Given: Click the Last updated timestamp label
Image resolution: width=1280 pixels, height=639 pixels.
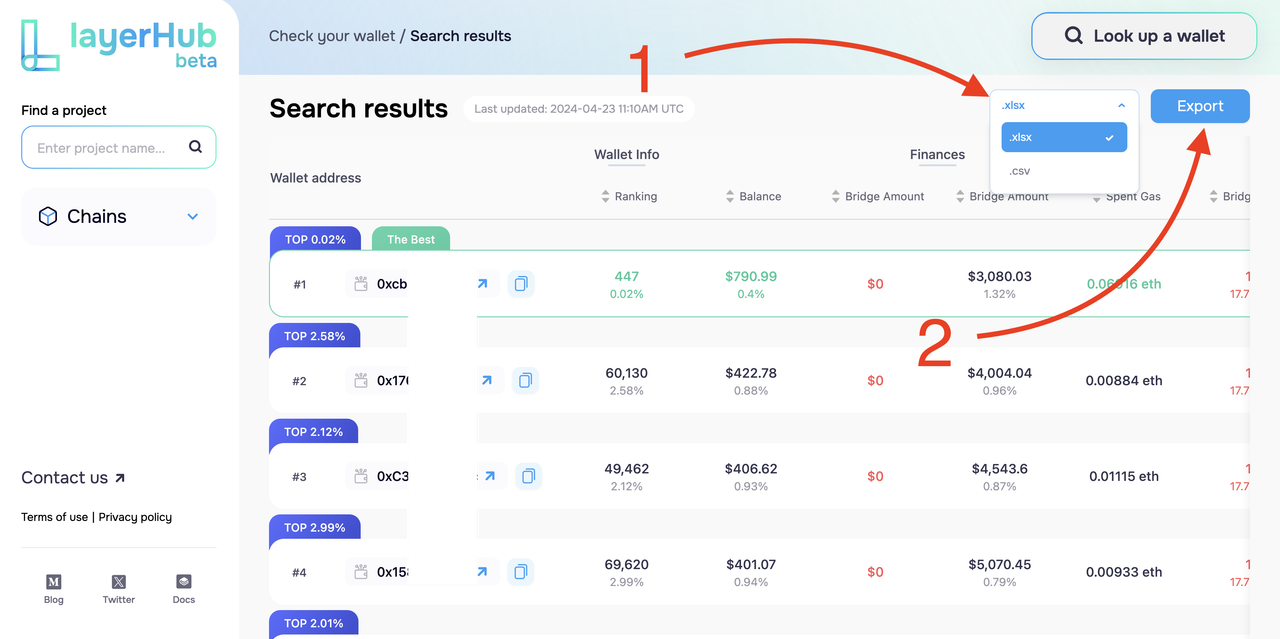Looking at the screenshot, I should click(x=579, y=108).
